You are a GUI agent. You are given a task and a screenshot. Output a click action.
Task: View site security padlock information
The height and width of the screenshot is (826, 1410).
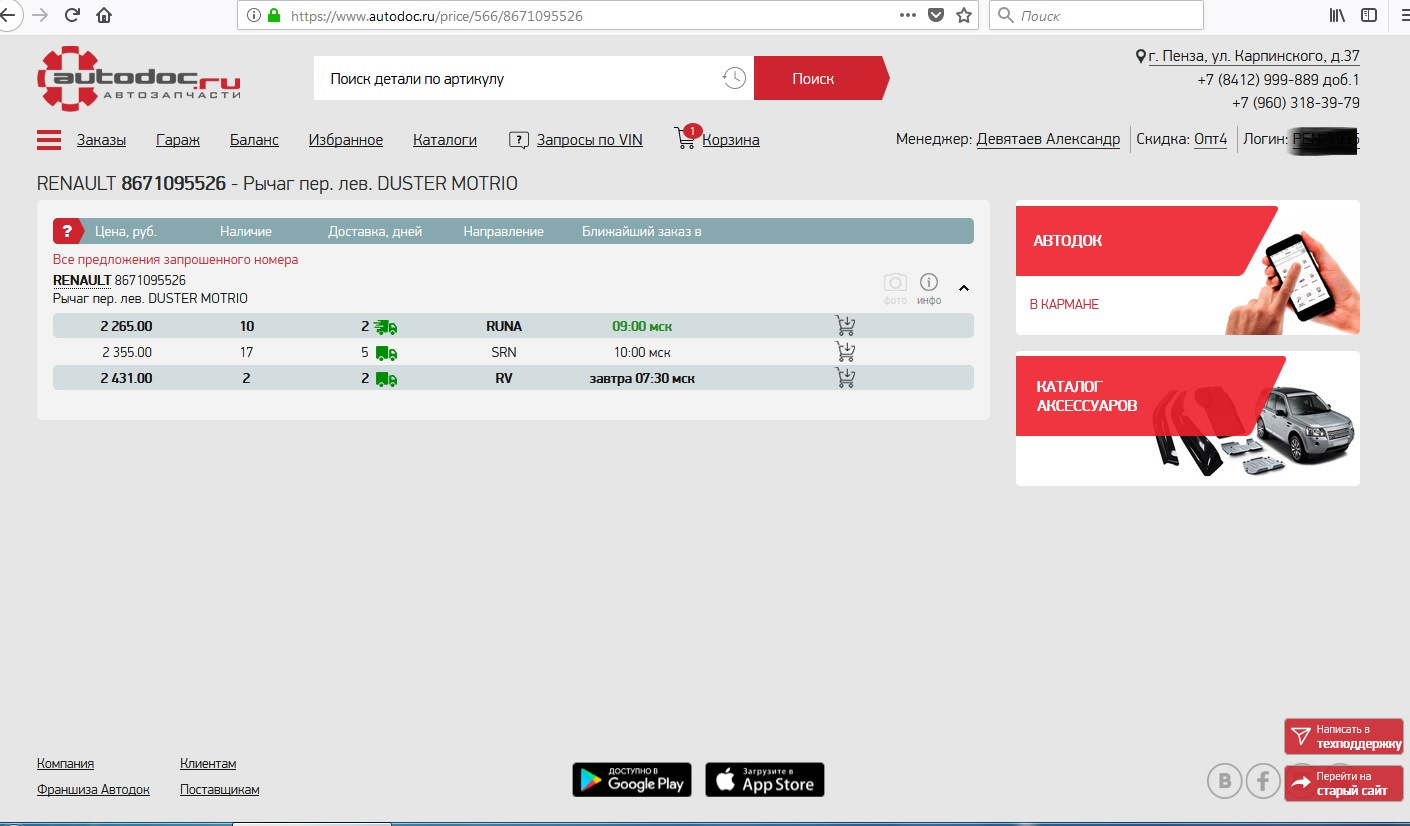[274, 16]
